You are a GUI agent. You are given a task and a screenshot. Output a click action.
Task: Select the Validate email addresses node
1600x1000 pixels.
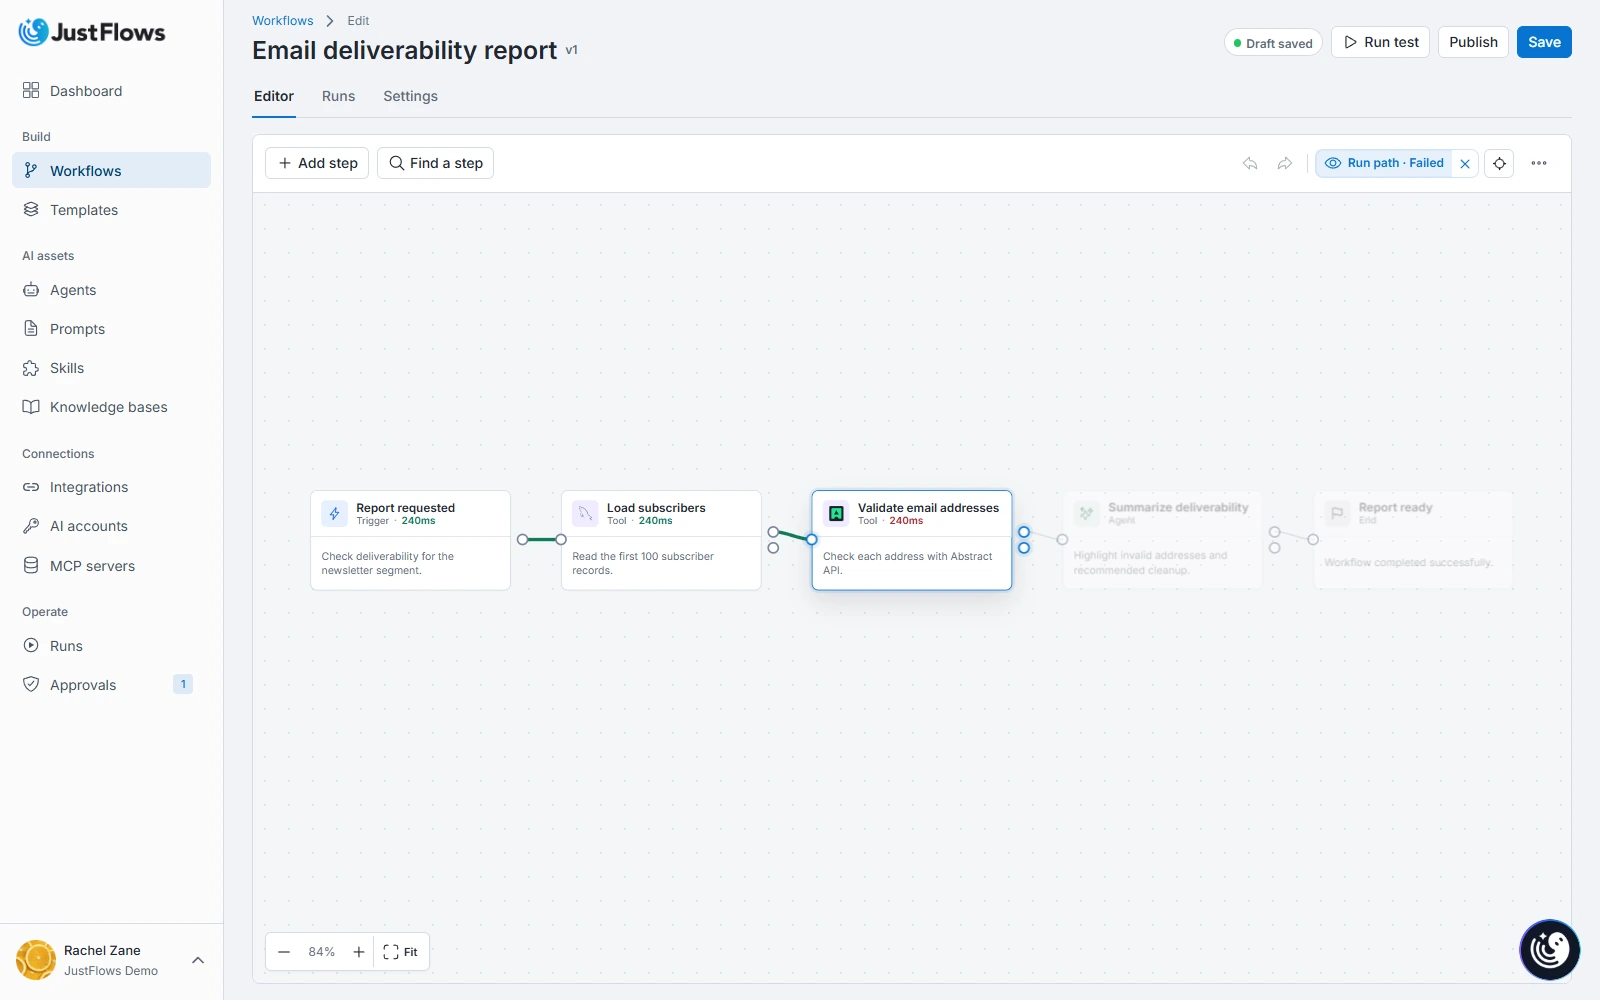pos(912,540)
